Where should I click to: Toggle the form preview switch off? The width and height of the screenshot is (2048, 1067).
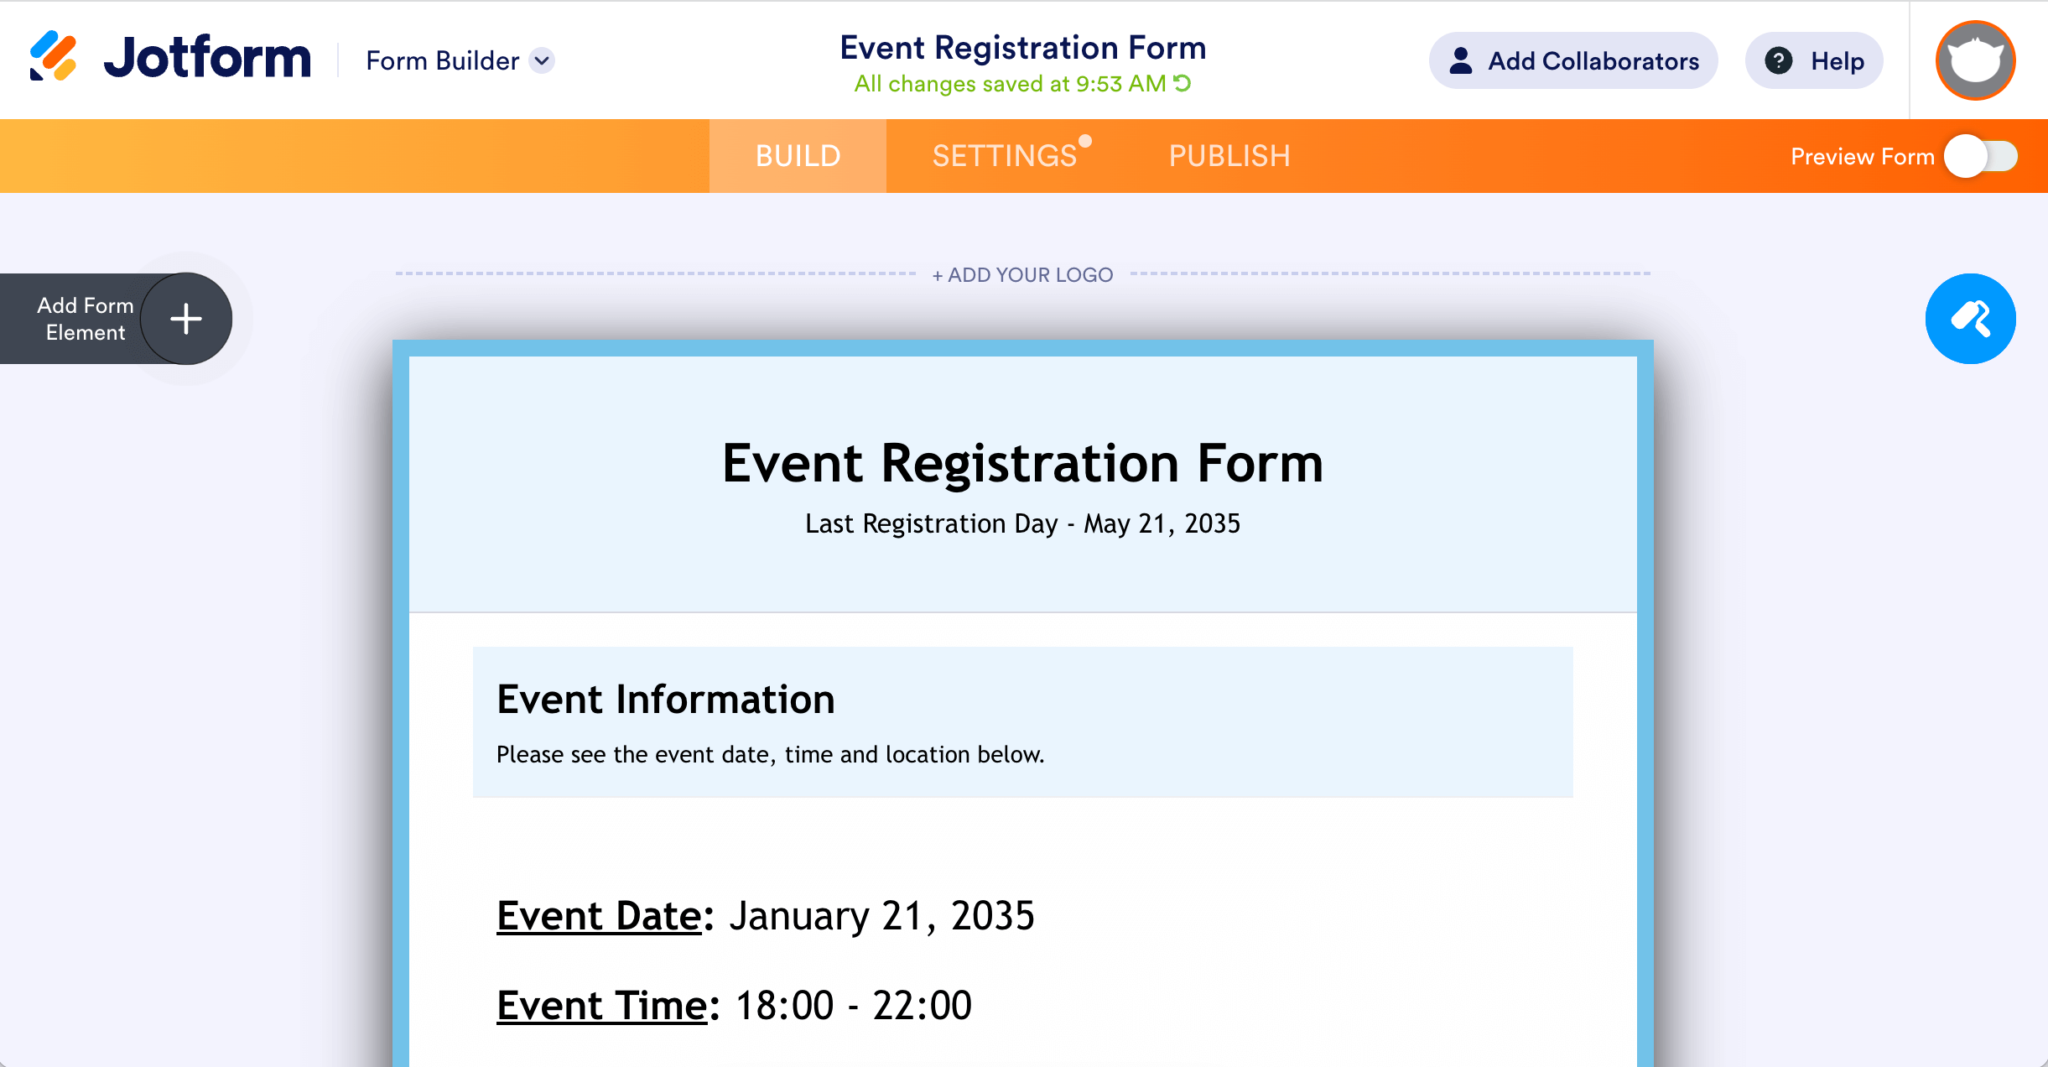(1980, 156)
